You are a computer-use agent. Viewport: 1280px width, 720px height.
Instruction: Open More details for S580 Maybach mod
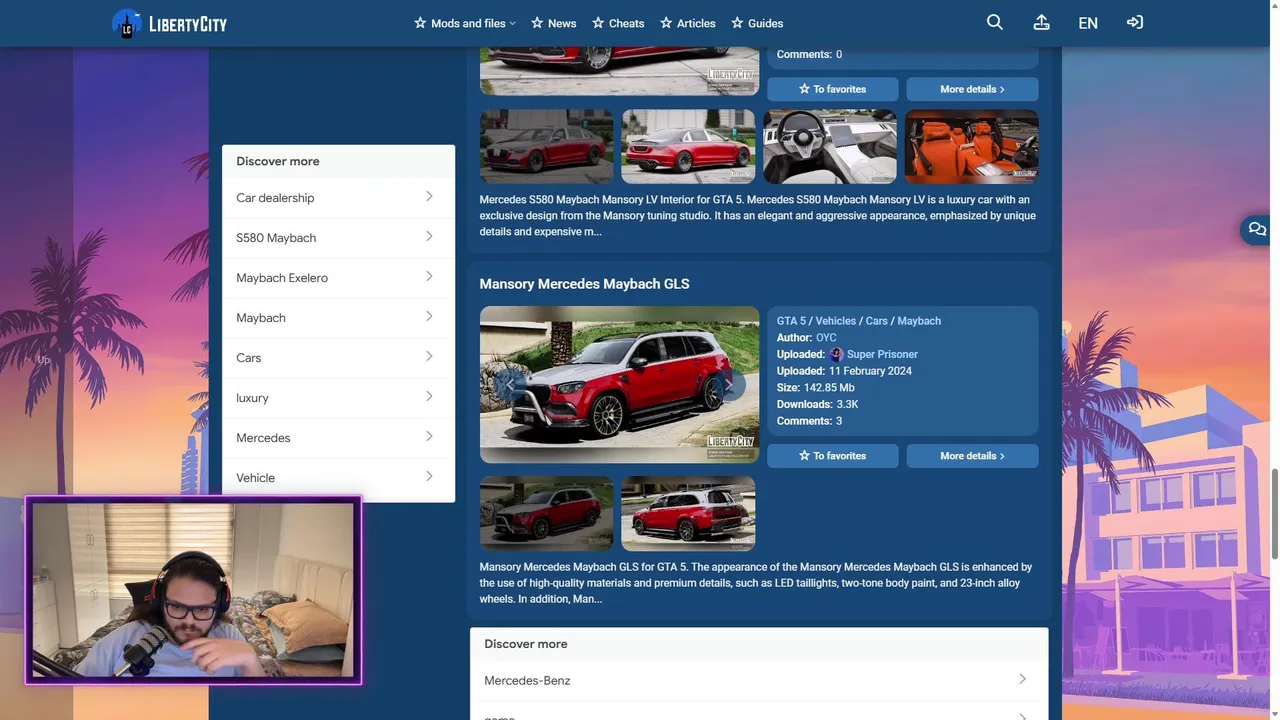(x=972, y=89)
